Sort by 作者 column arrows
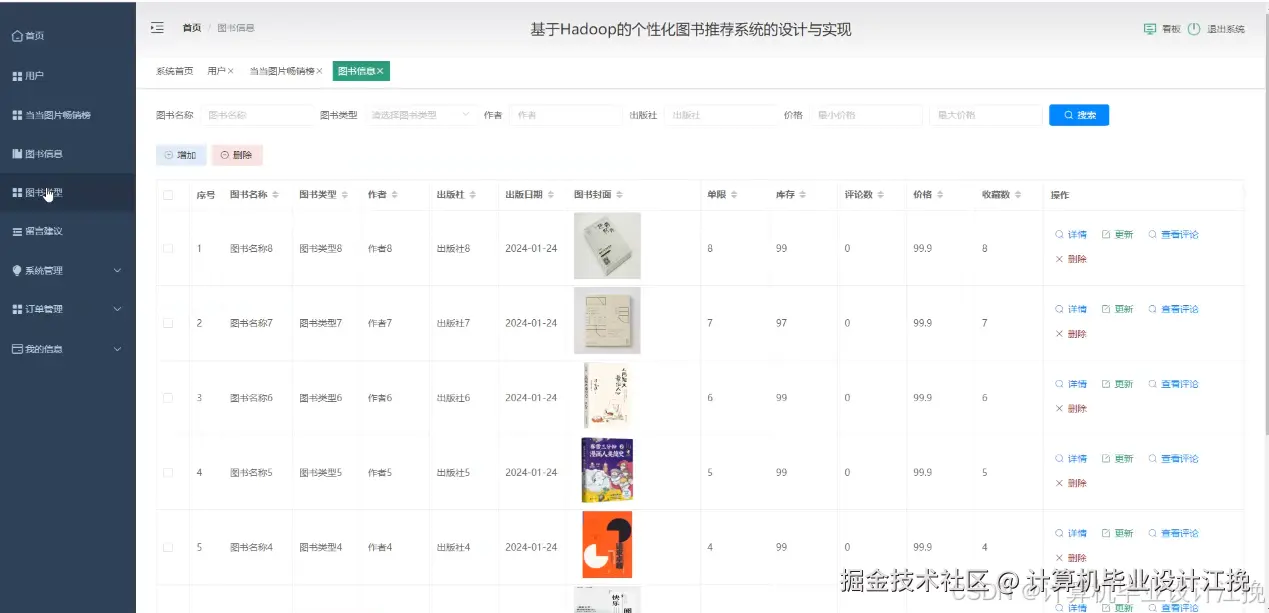 click(395, 195)
